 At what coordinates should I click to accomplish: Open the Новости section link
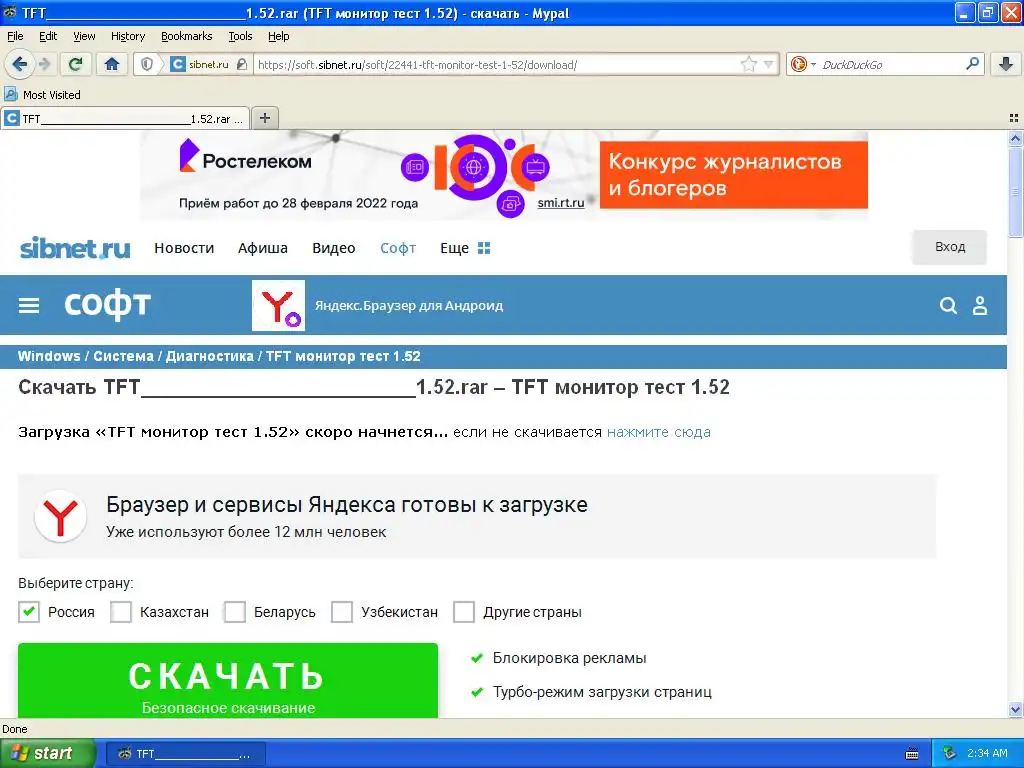tap(184, 248)
